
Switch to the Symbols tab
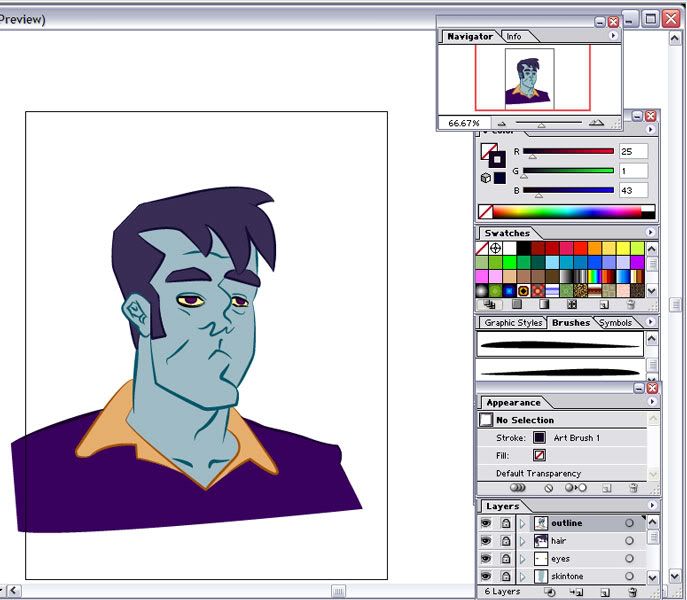(615, 323)
